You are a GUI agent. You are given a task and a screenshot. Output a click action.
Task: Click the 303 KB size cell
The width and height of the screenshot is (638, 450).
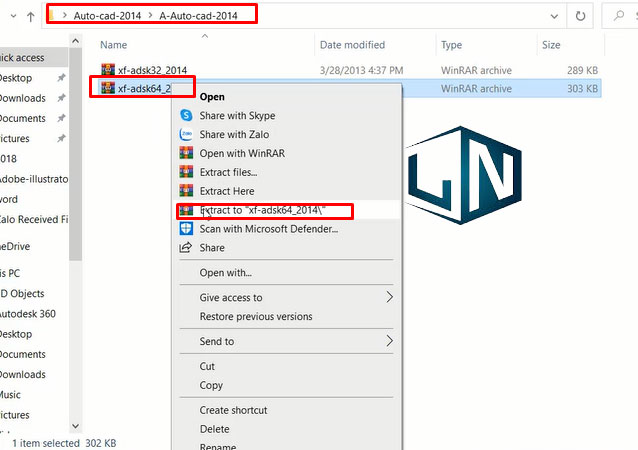582,89
